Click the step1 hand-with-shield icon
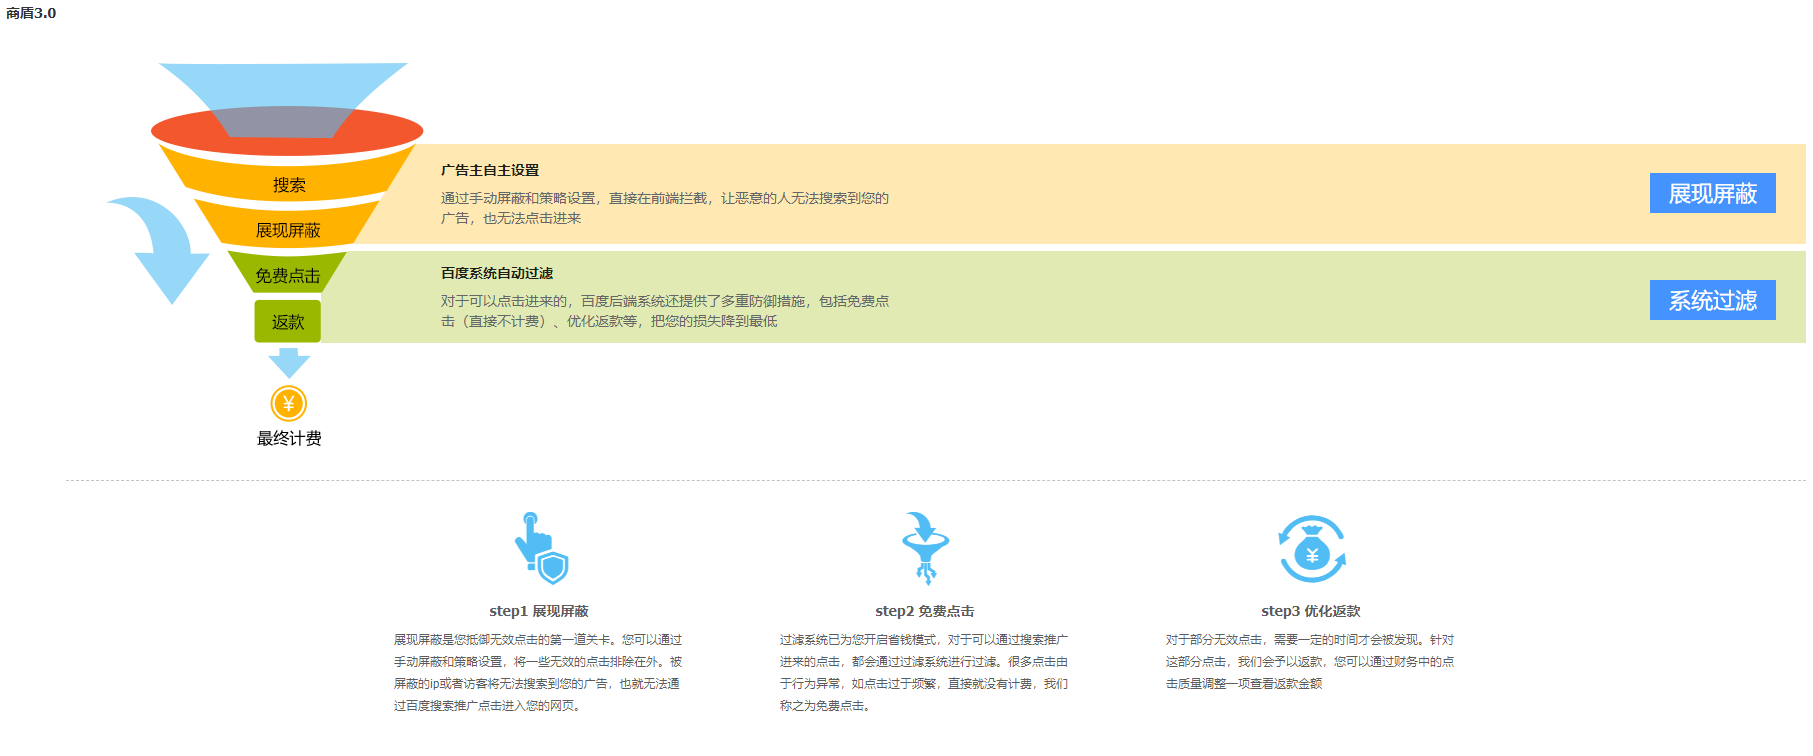 [x=541, y=548]
